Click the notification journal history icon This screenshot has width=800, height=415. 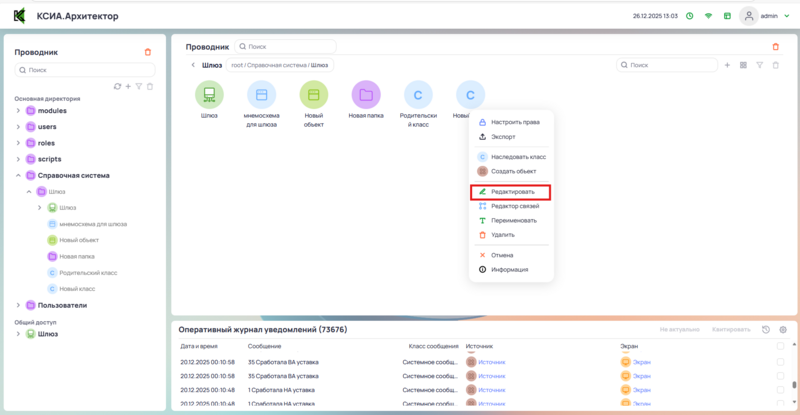click(765, 329)
